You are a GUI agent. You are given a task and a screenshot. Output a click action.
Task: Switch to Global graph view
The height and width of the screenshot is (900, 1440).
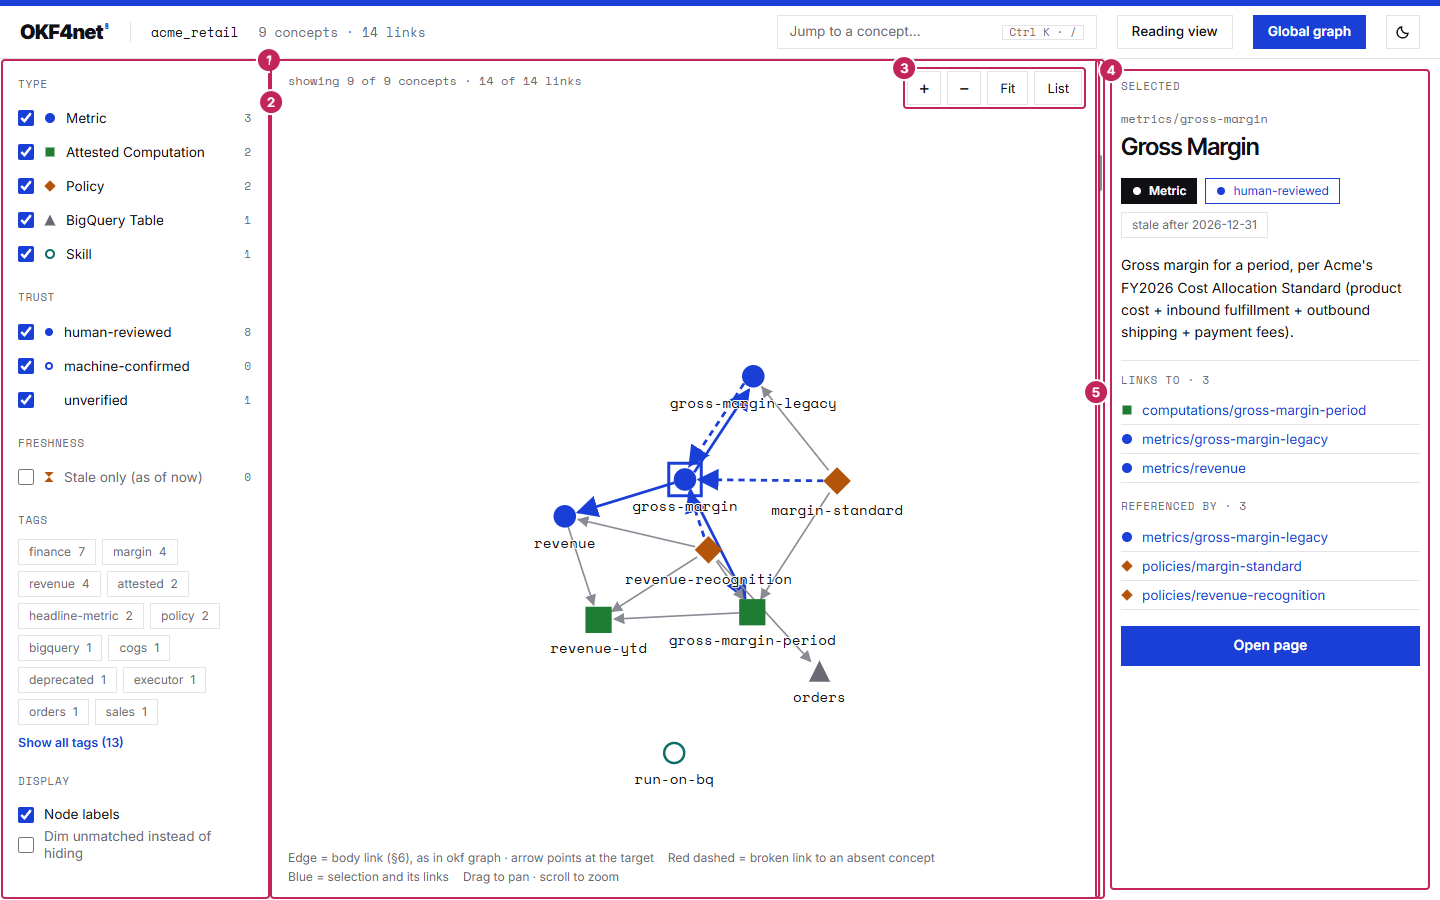(1309, 32)
